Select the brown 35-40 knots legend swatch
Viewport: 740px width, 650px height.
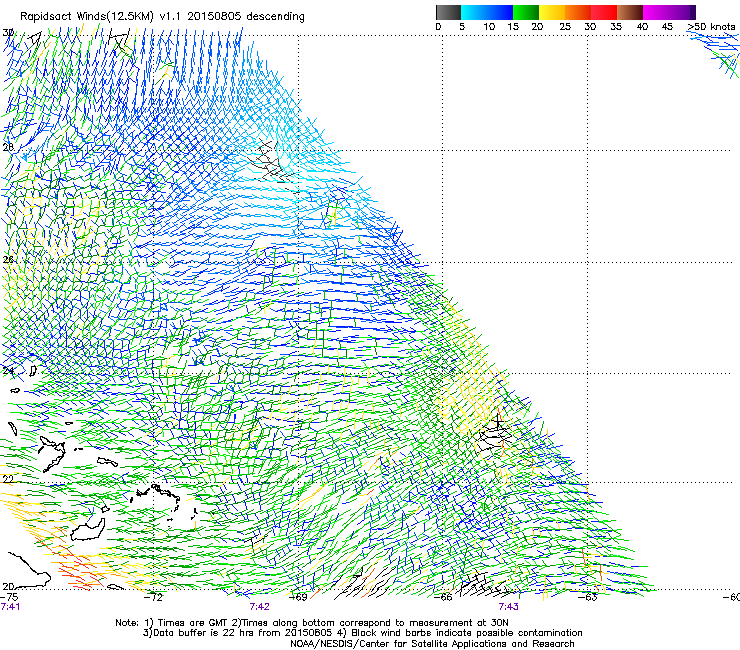click(x=630, y=12)
